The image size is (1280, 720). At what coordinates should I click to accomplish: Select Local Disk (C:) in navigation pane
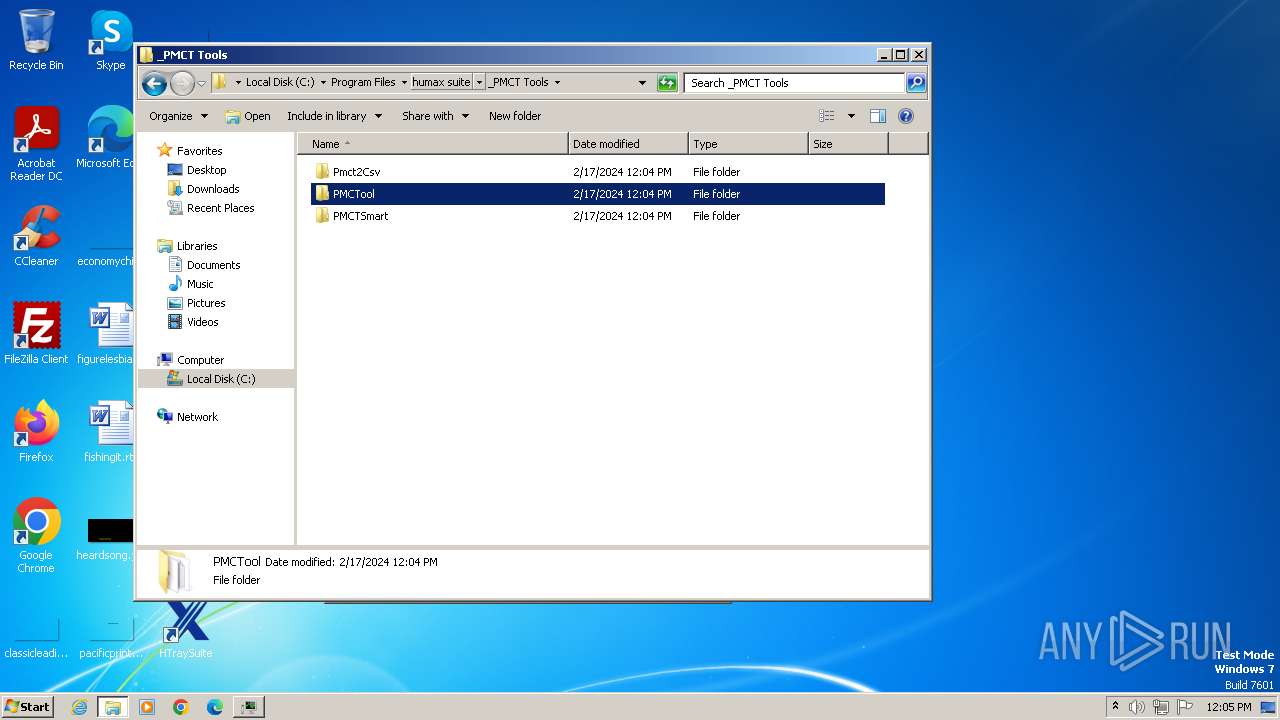(216, 379)
